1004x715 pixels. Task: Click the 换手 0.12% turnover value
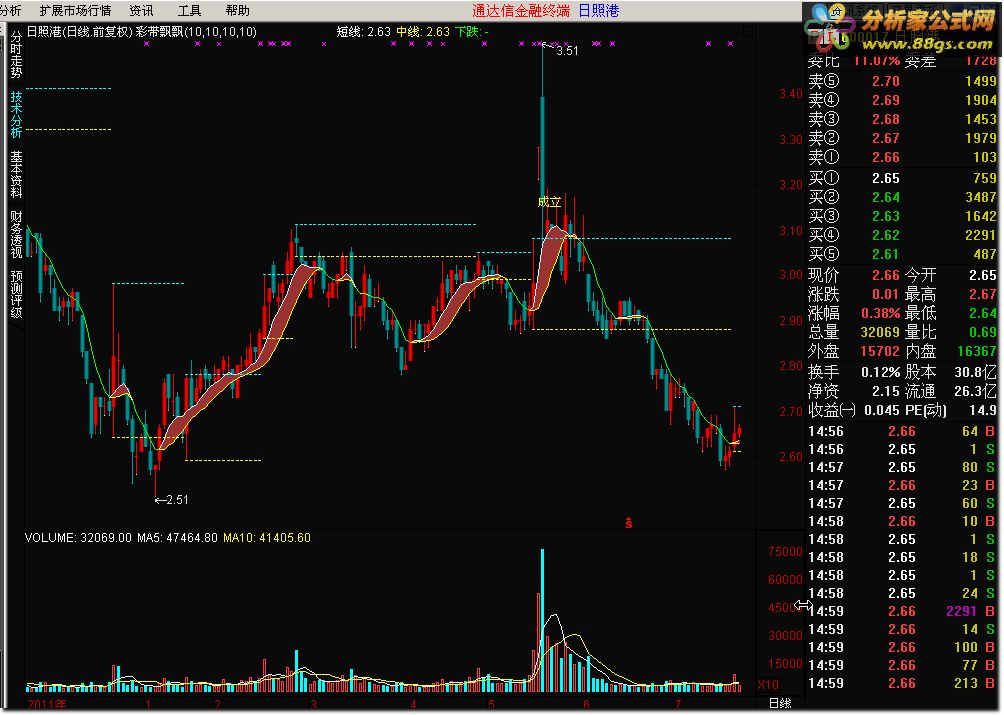pyautogui.click(x=880, y=372)
